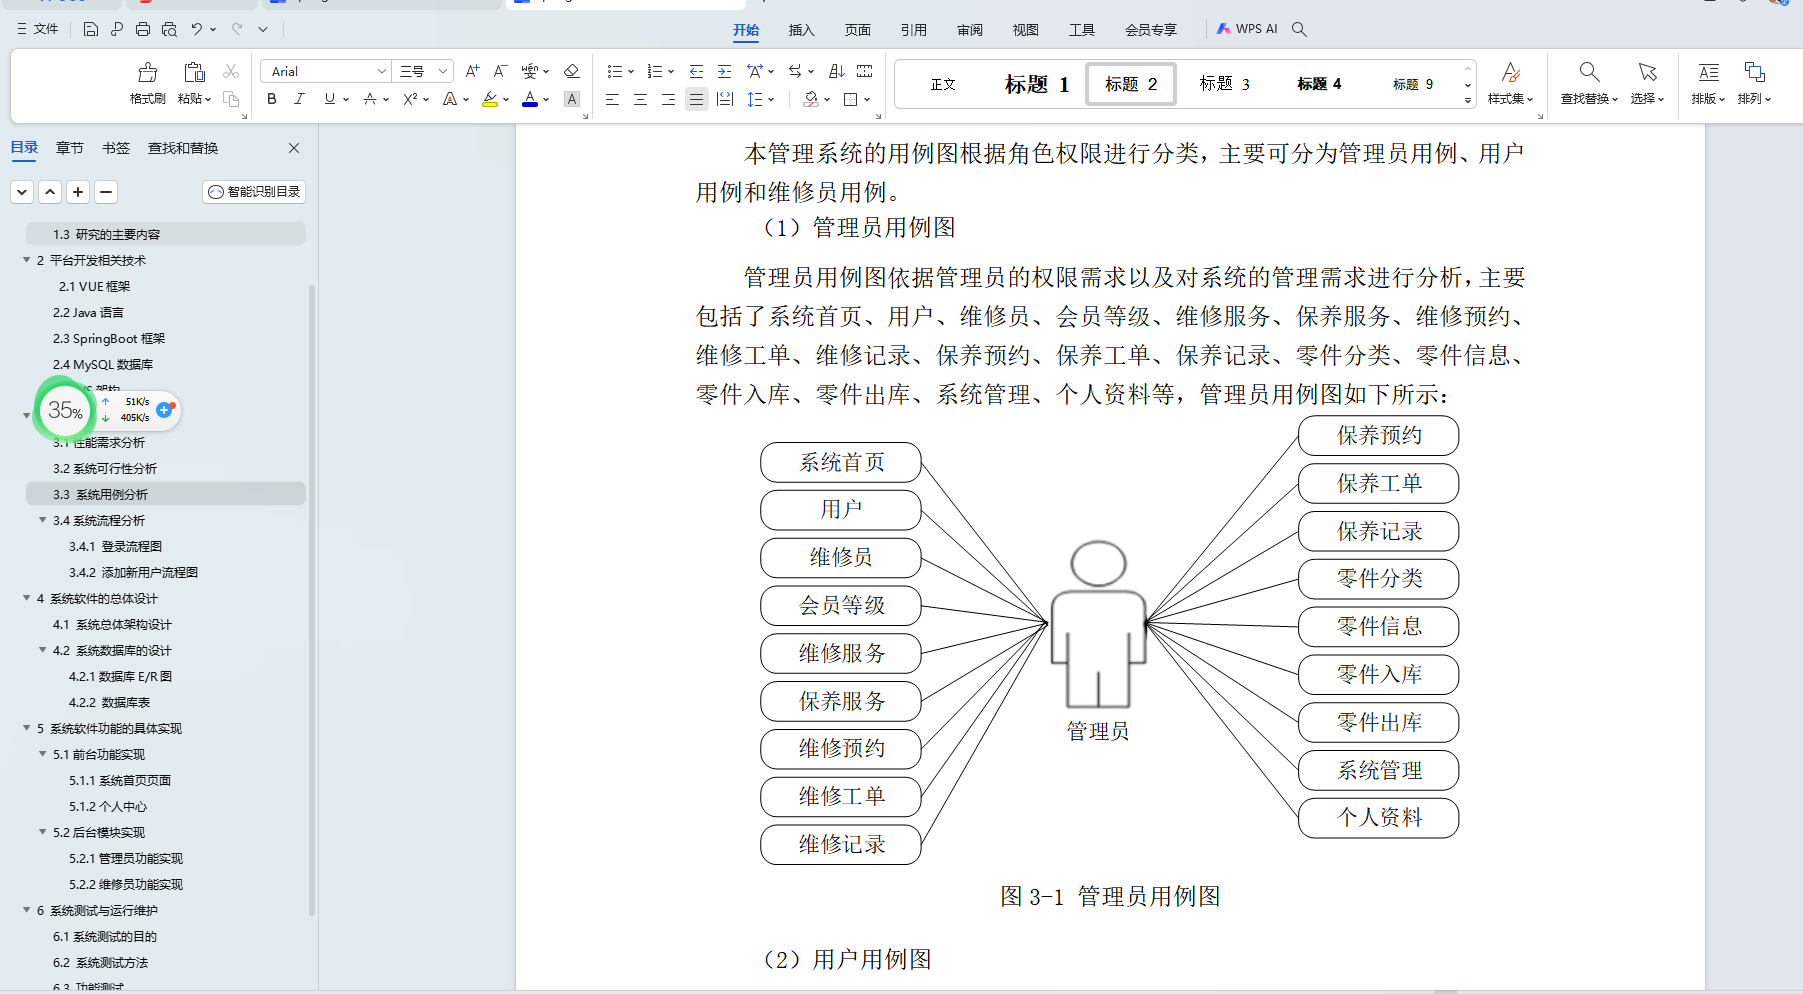The height and width of the screenshot is (994, 1803).
Task: Open the Find and Replace (查找替换) dropdown
Action: (x=1589, y=99)
